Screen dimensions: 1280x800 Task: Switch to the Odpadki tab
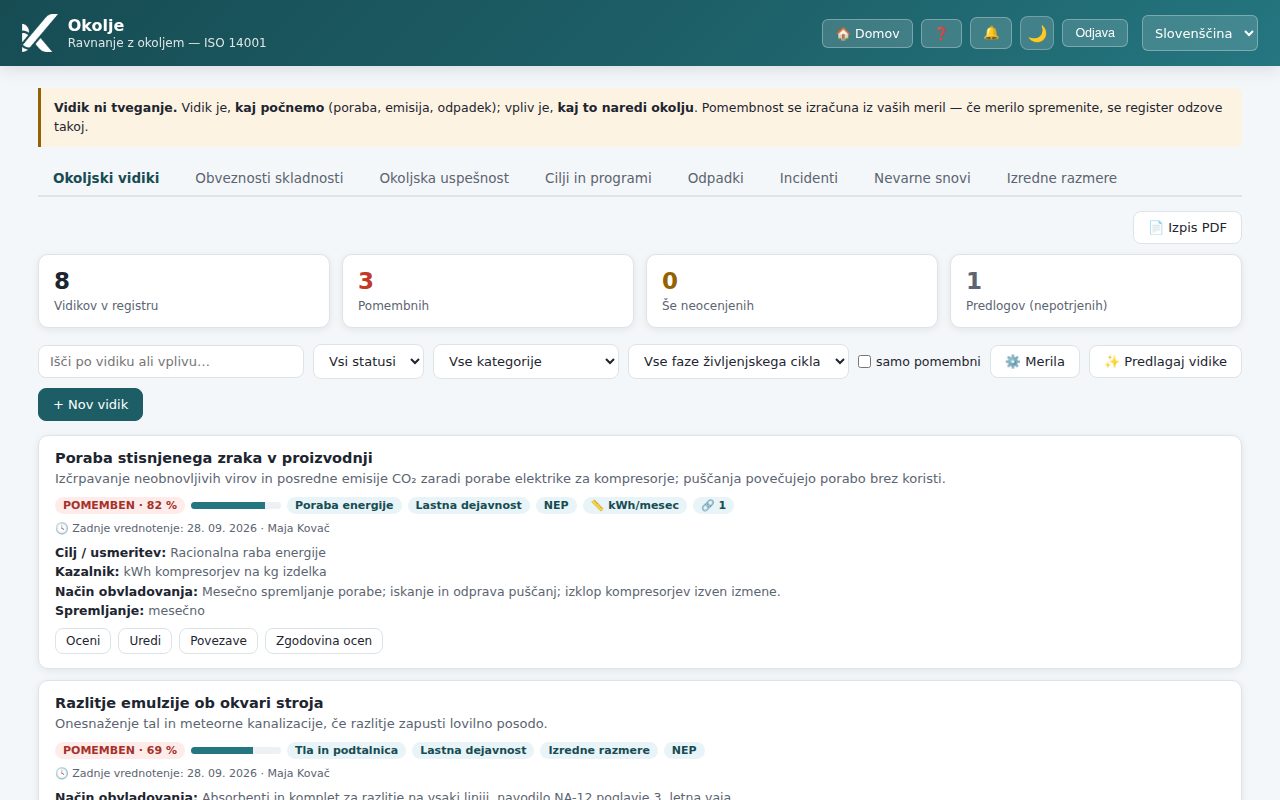(715, 178)
